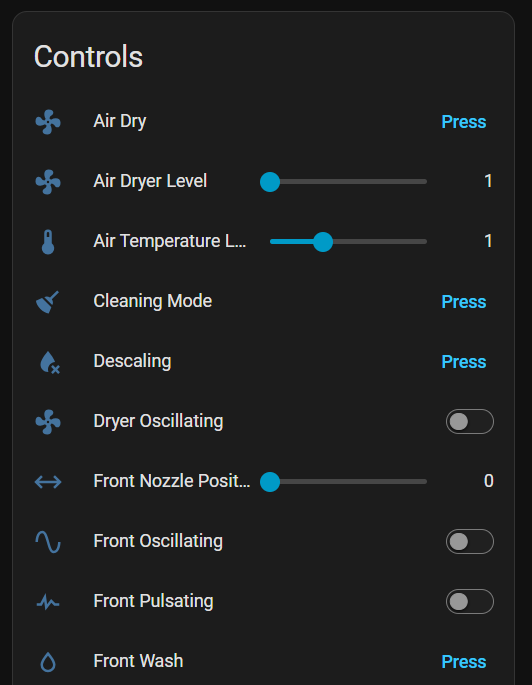This screenshot has height=685, width=532.
Task: Click the water drop Front Wash icon
Action: 48,662
